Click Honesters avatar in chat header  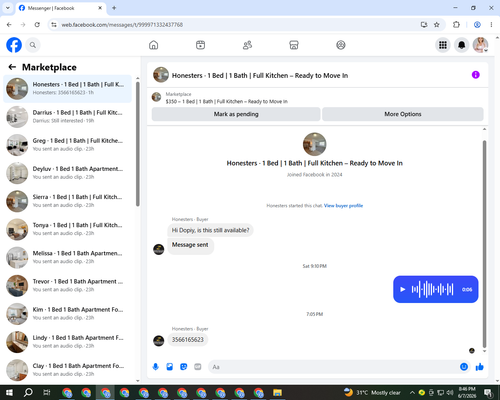point(161,75)
